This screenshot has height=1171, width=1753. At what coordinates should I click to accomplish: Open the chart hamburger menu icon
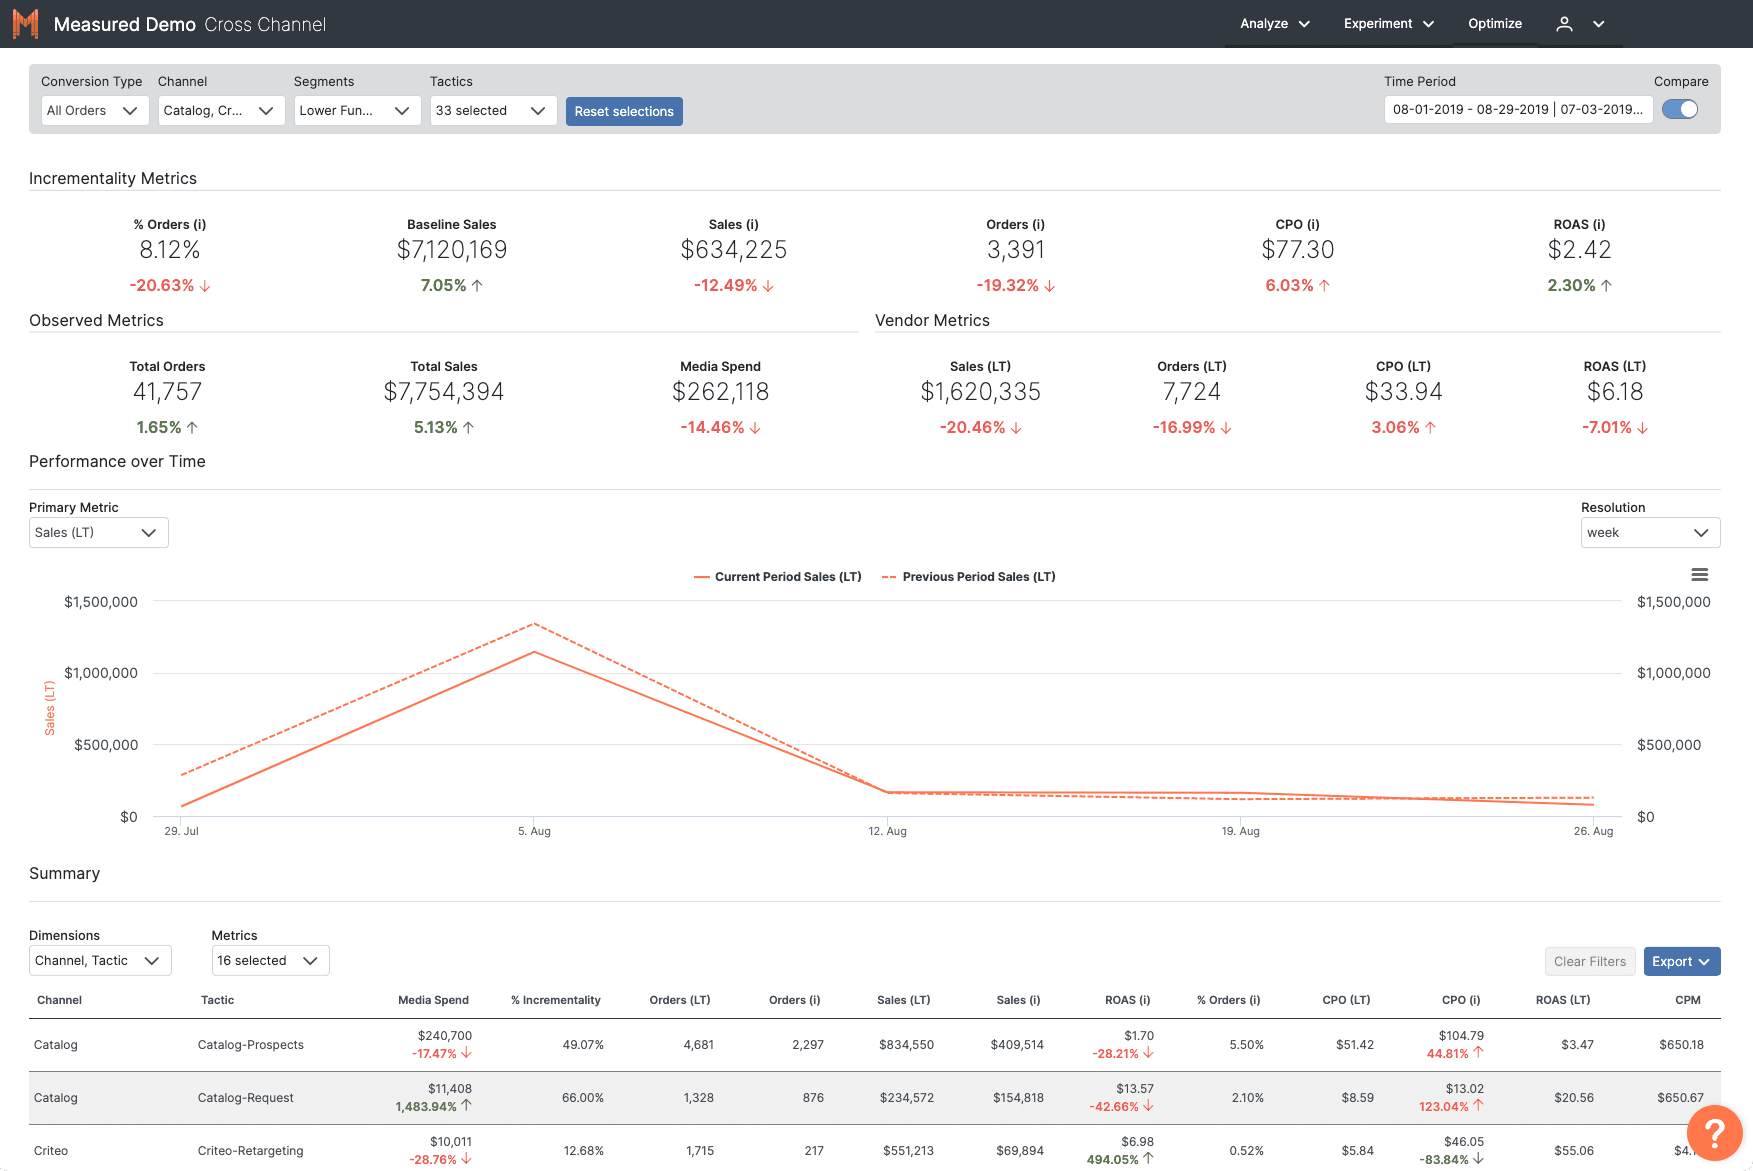(x=1699, y=575)
